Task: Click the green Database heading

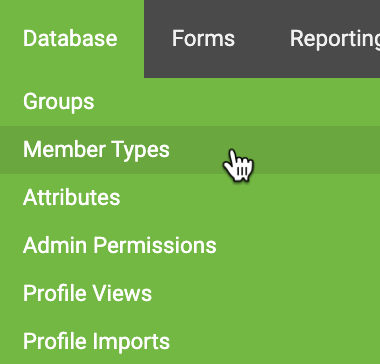Action: 72,39
